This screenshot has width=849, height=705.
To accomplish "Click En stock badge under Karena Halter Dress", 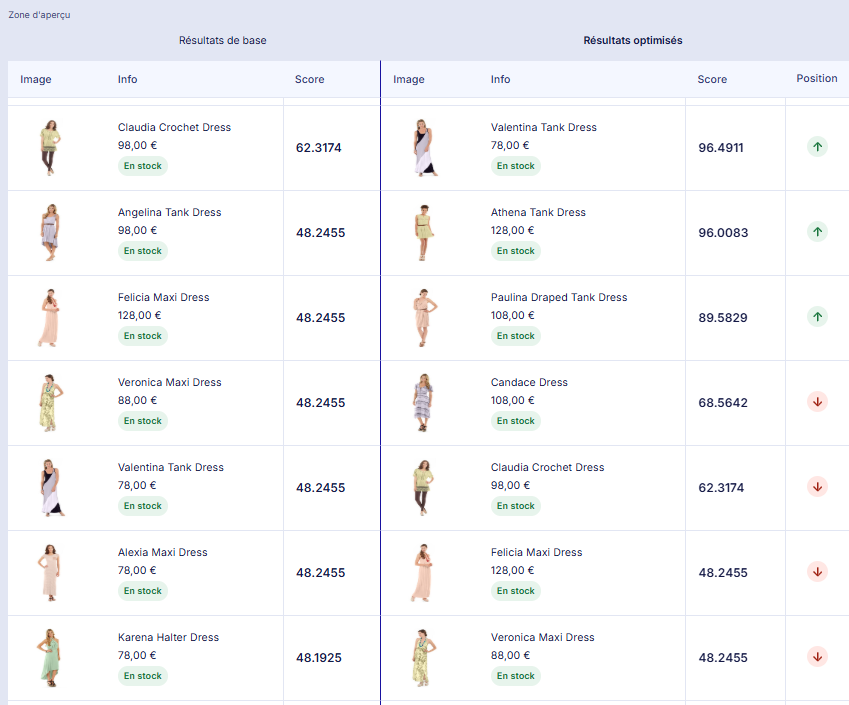I will click(143, 676).
